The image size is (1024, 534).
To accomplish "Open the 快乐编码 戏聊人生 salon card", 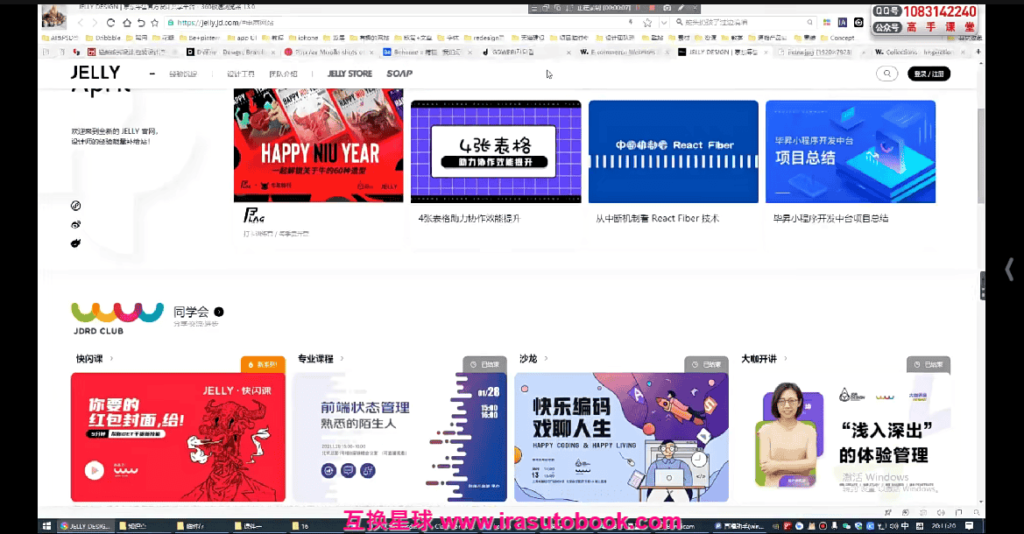I will click(x=621, y=437).
